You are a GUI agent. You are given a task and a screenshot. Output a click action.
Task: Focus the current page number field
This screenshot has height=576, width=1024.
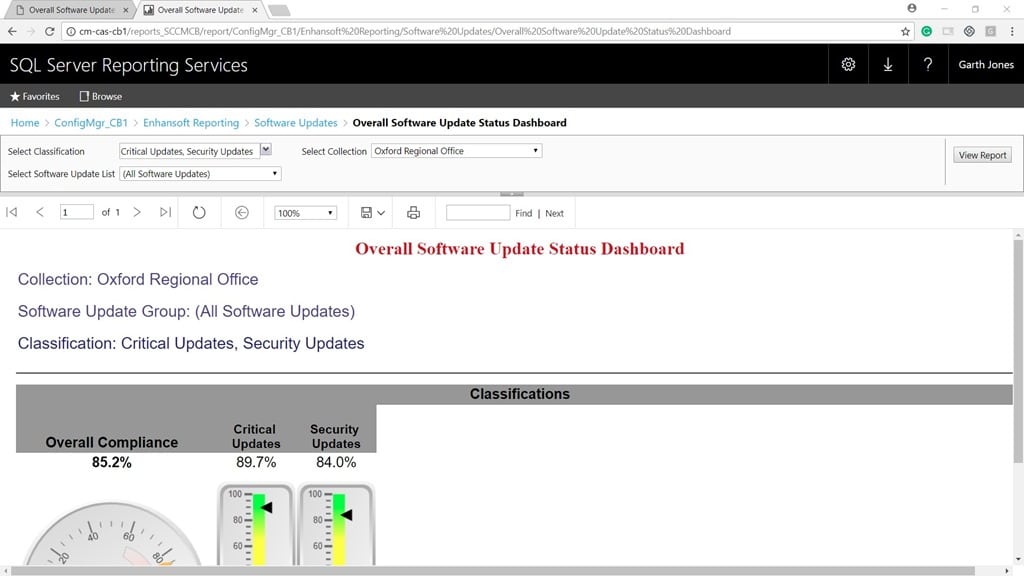point(76,212)
